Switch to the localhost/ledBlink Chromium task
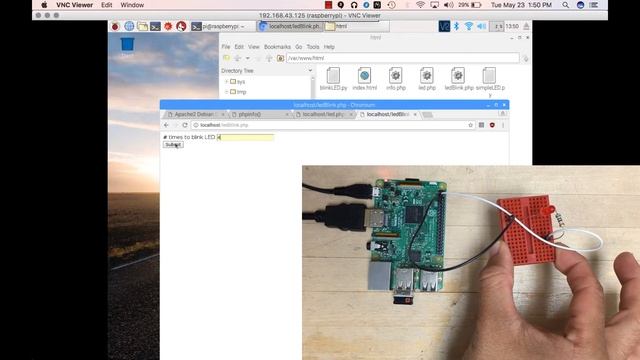 (290, 27)
